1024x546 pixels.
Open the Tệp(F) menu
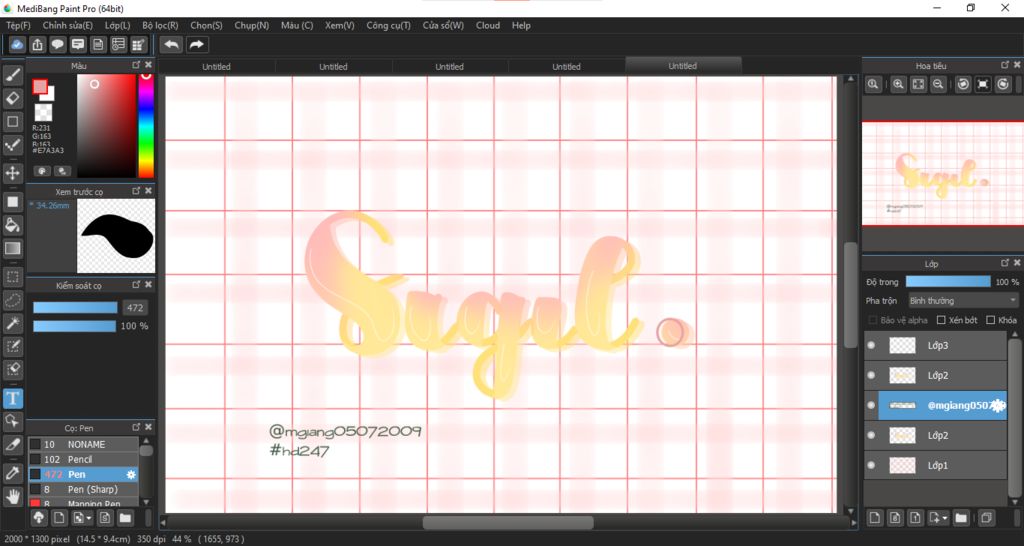coord(18,25)
